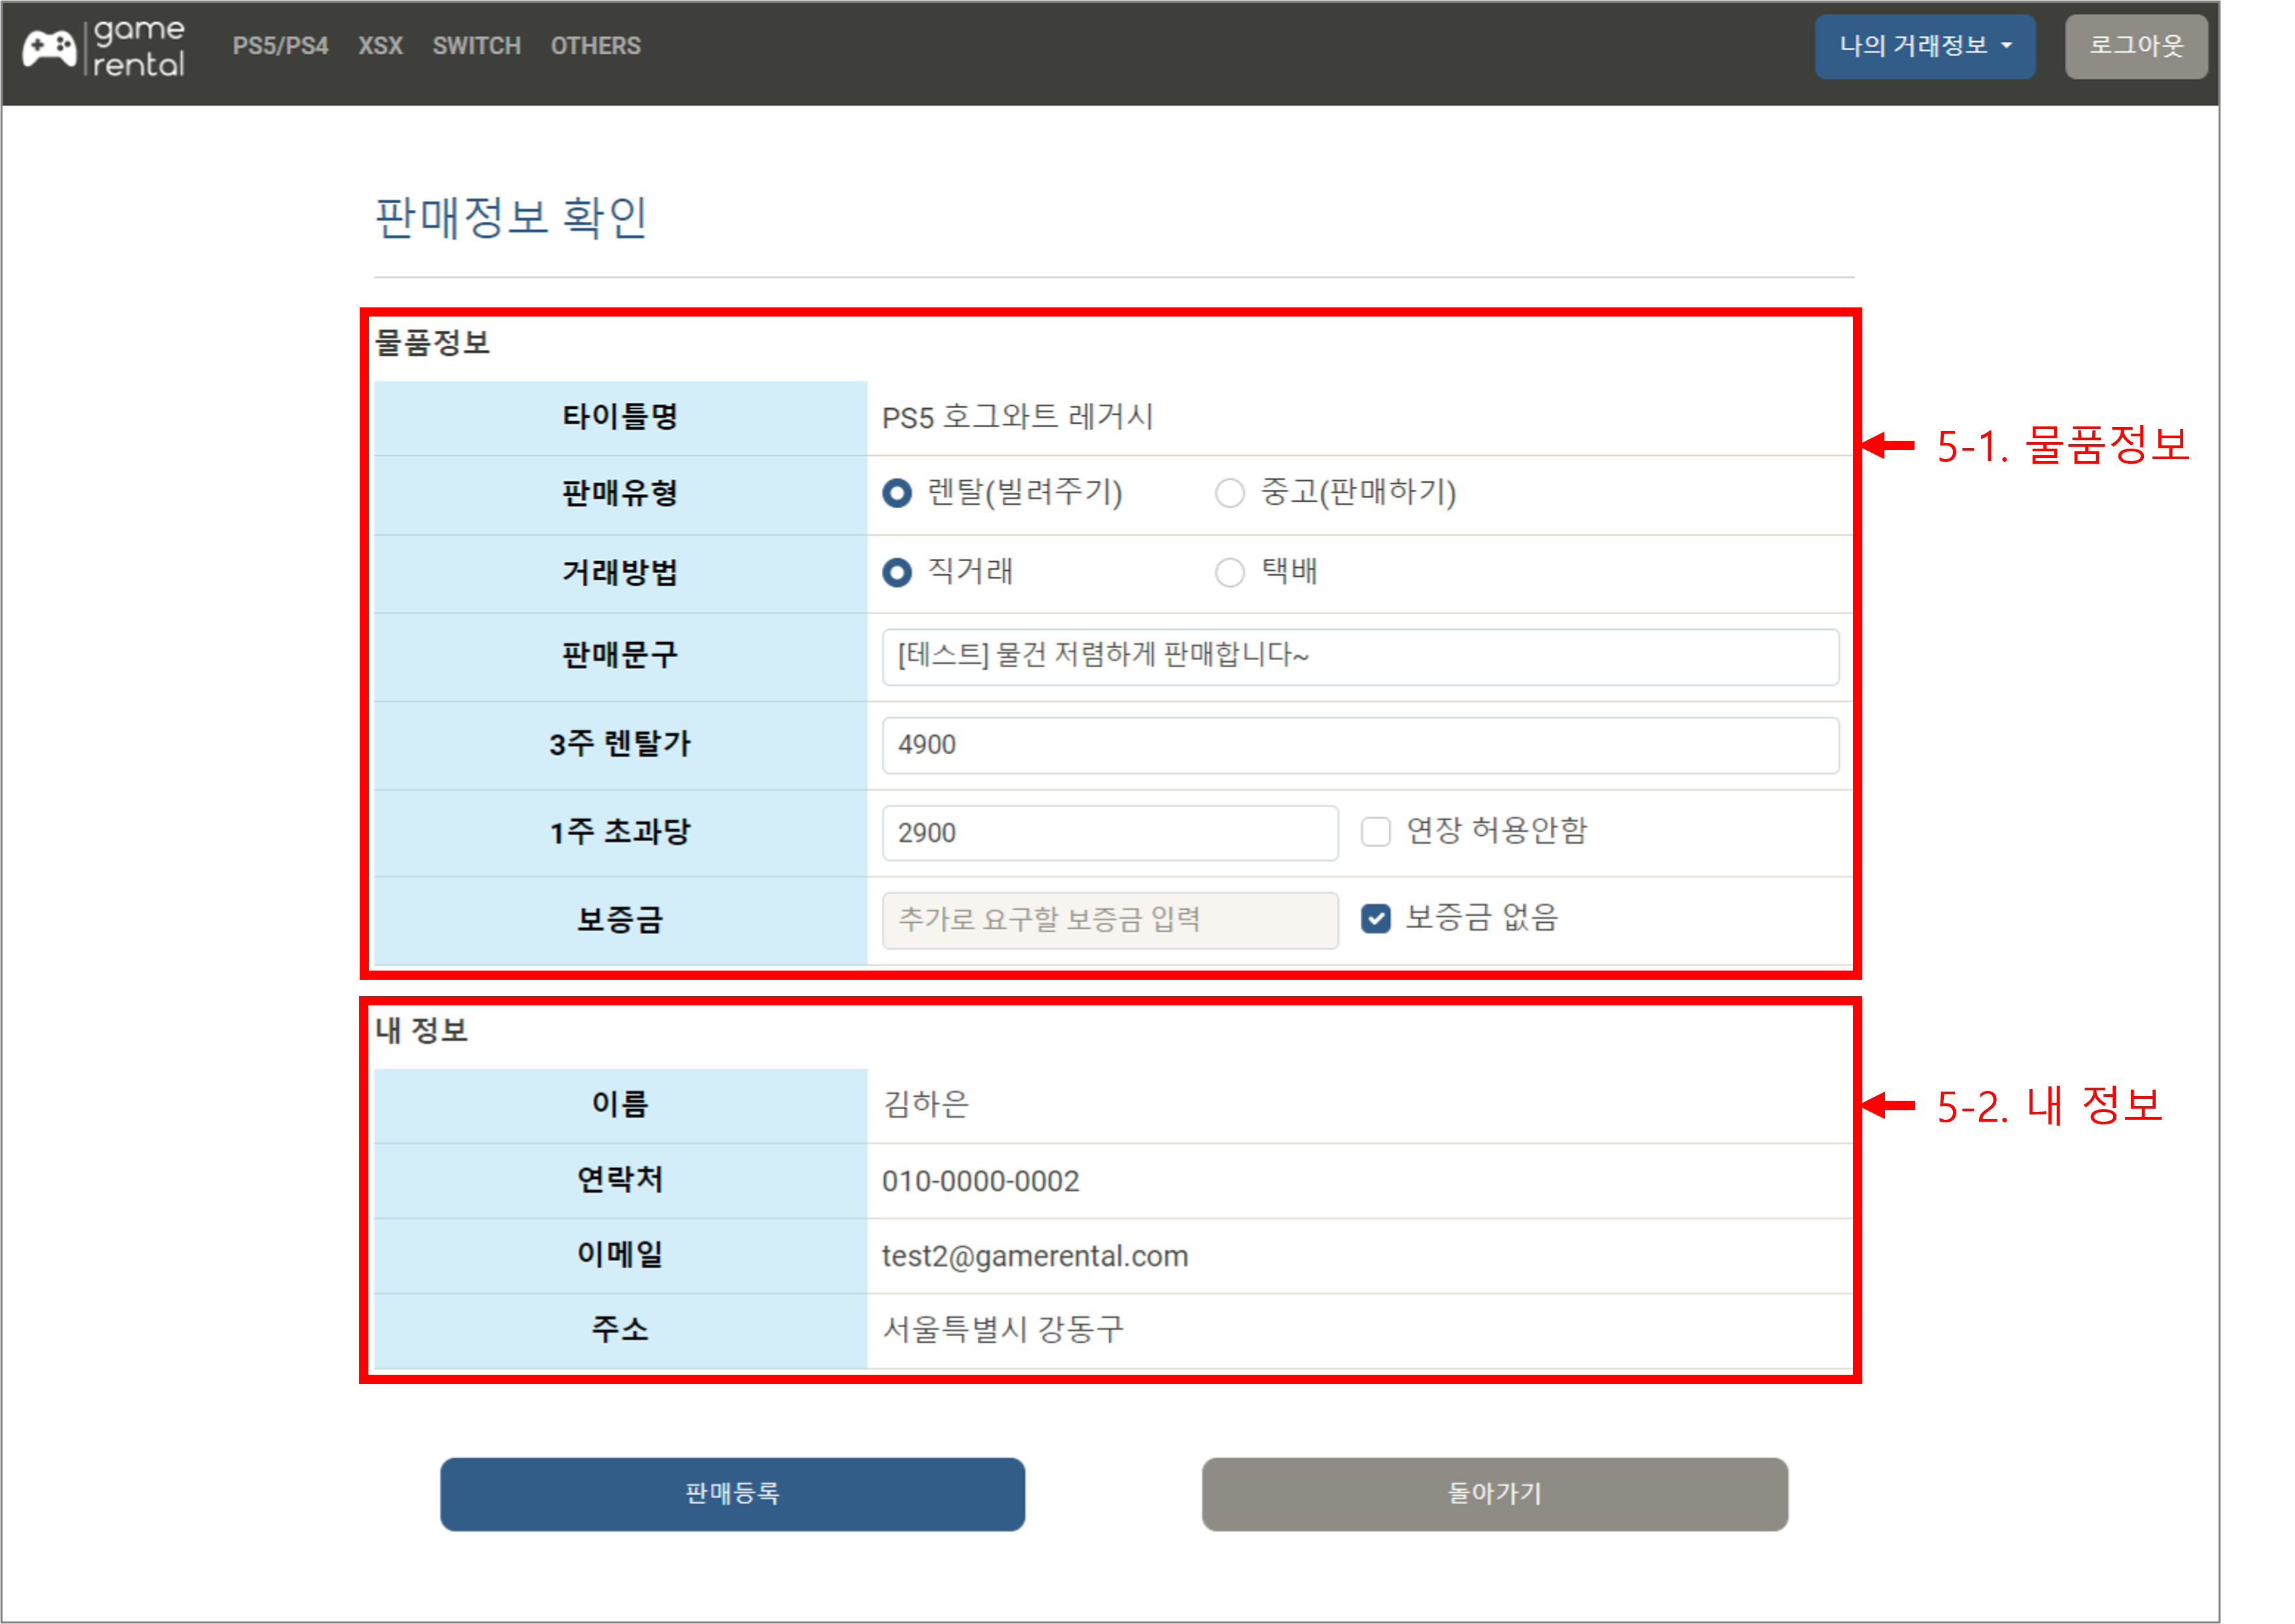Select the SWITCH category
This screenshot has height=1624, width=2295.
click(x=476, y=45)
